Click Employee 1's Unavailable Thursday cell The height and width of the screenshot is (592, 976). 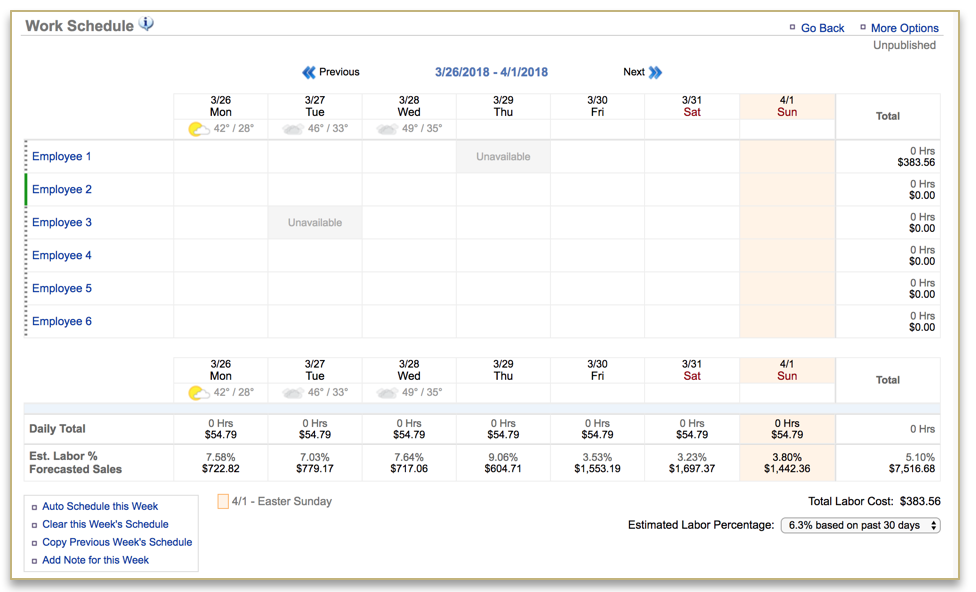click(x=503, y=157)
